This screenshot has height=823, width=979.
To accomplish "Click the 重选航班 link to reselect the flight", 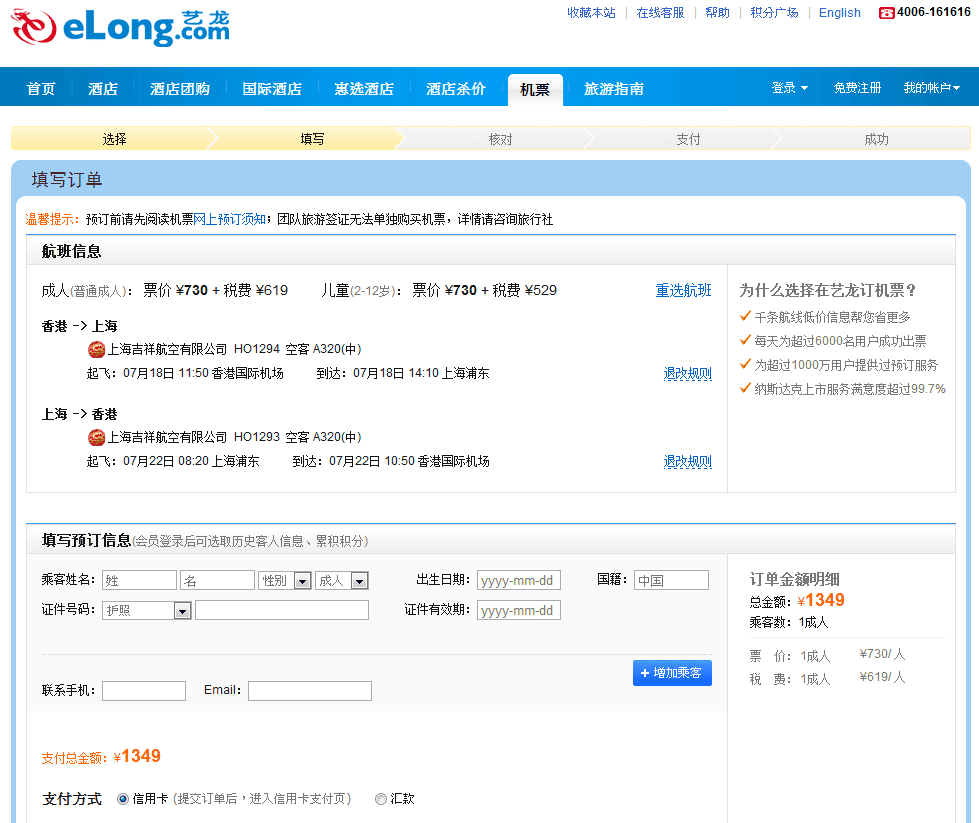I will 683,291.
